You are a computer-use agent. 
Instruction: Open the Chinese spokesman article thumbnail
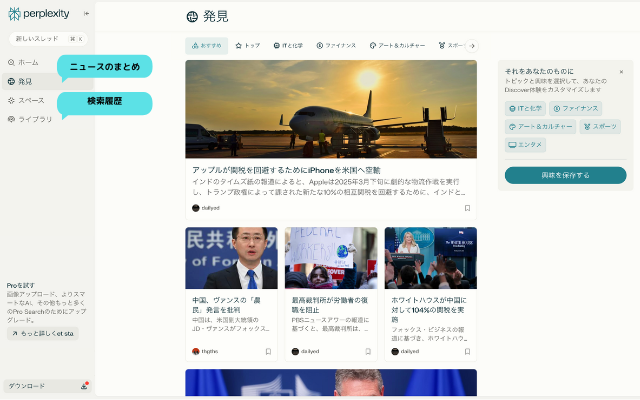click(x=231, y=258)
